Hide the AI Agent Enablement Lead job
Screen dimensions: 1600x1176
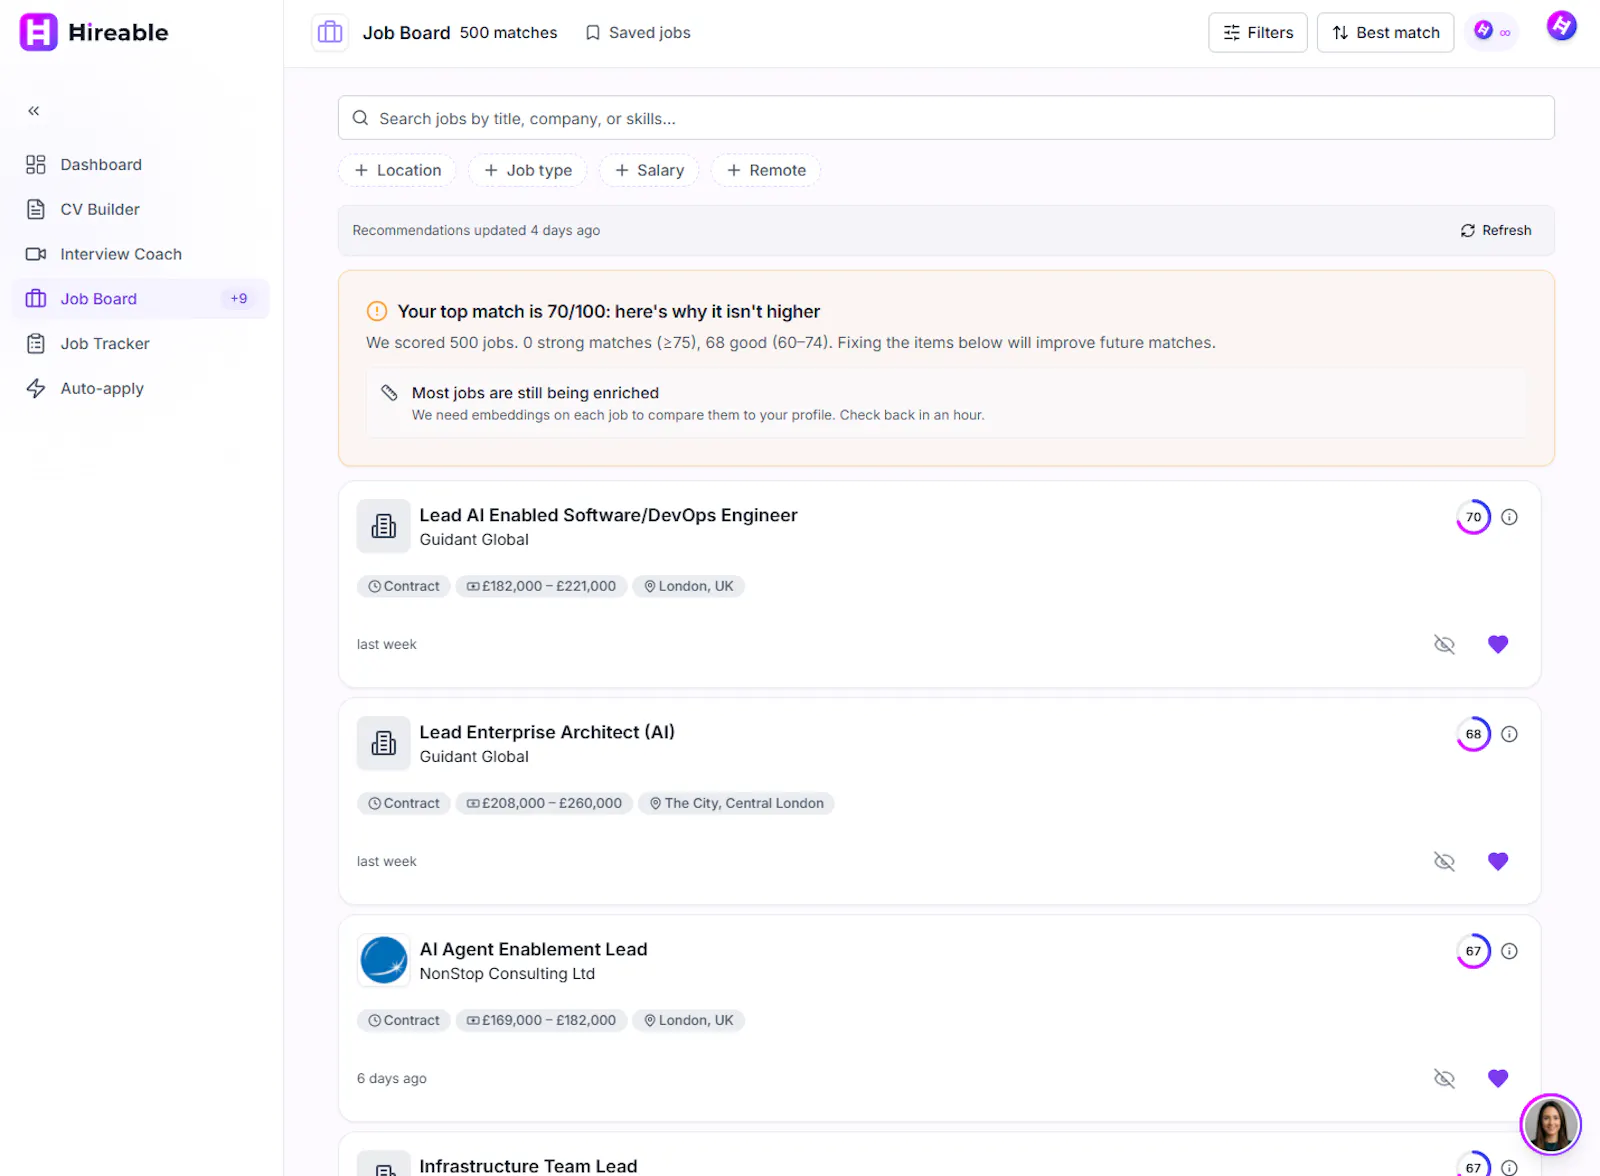[1444, 1078]
